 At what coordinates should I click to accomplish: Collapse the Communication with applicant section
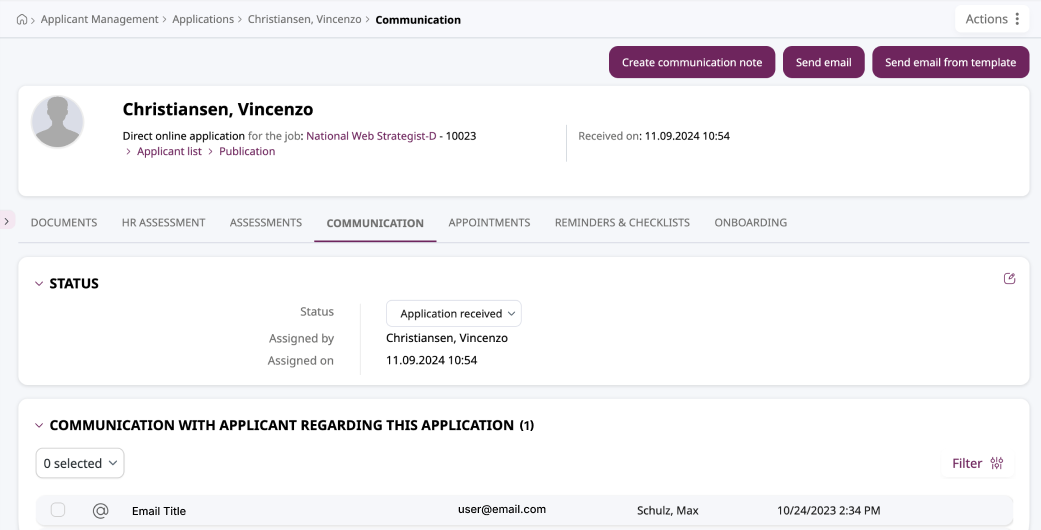tap(39, 426)
